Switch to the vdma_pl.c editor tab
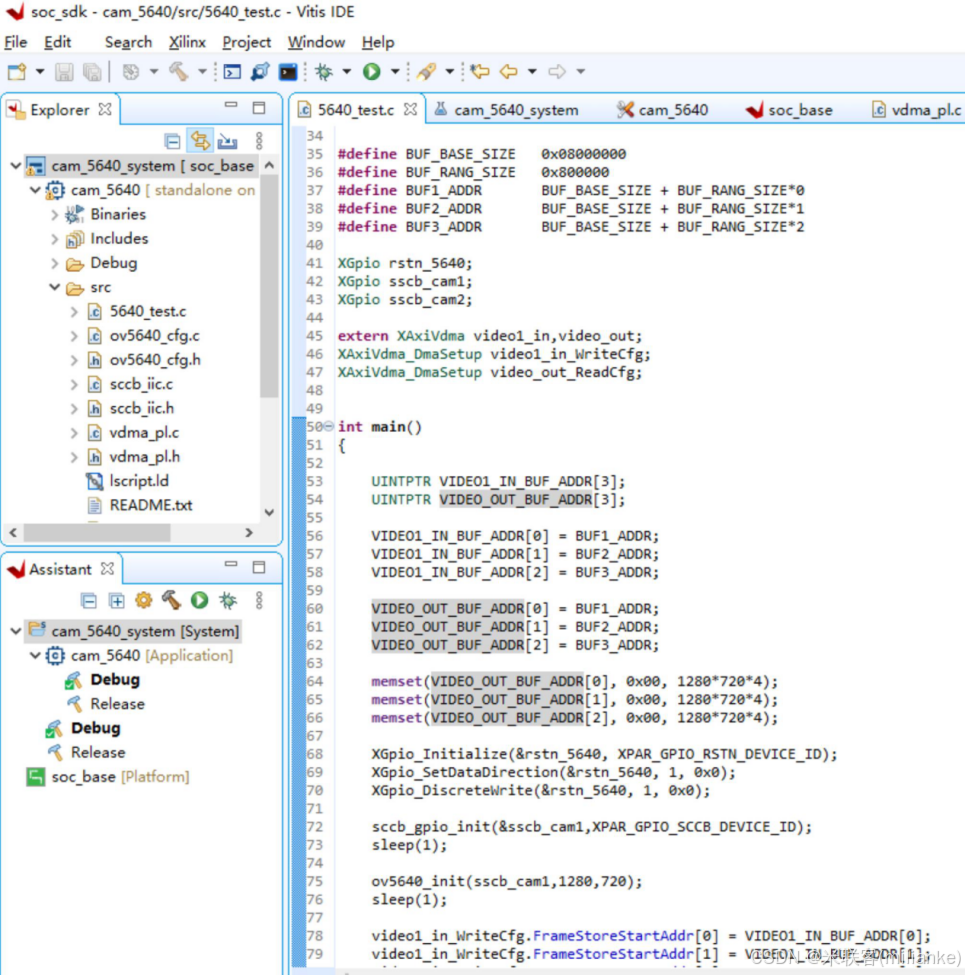 coord(921,110)
